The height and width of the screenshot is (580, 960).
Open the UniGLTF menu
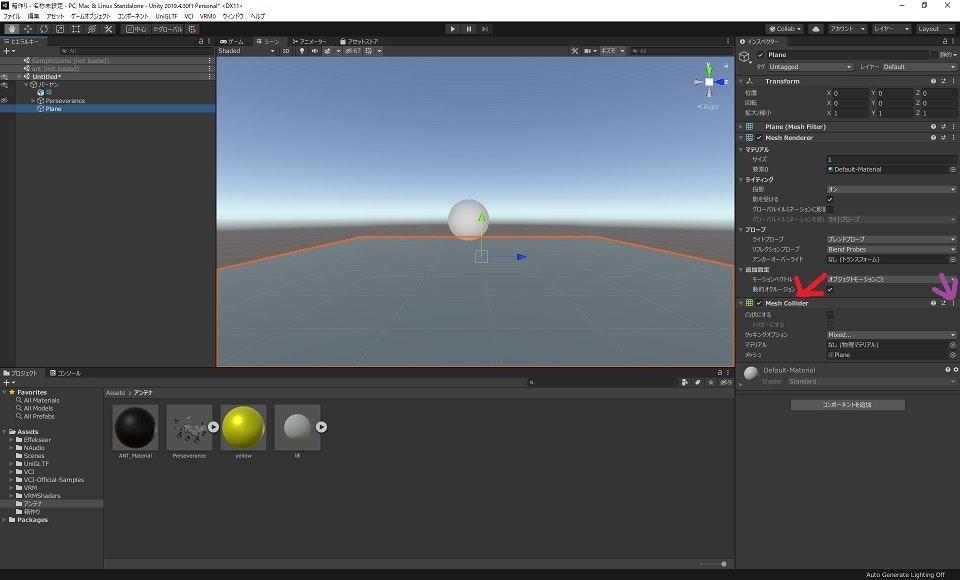(x=166, y=16)
